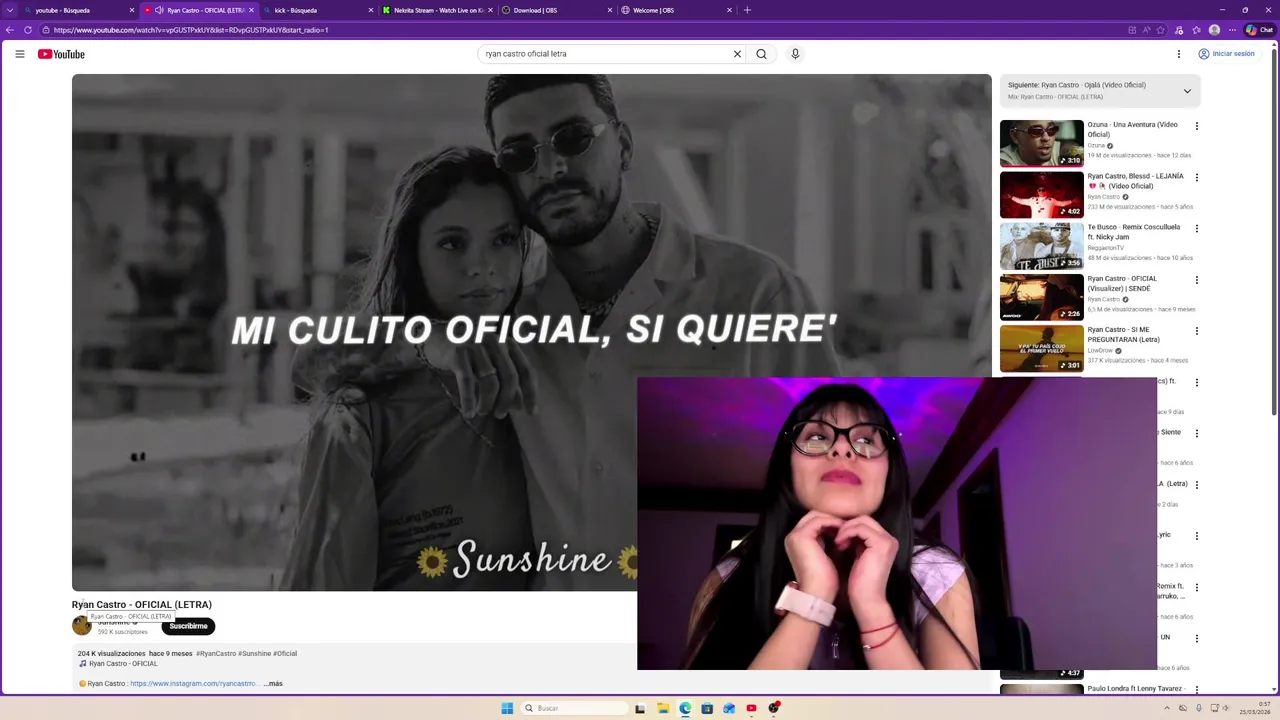The image size is (1280, 720).
Task: Open options for Te Busco Remix video
Action: (x=1196, y=228)
